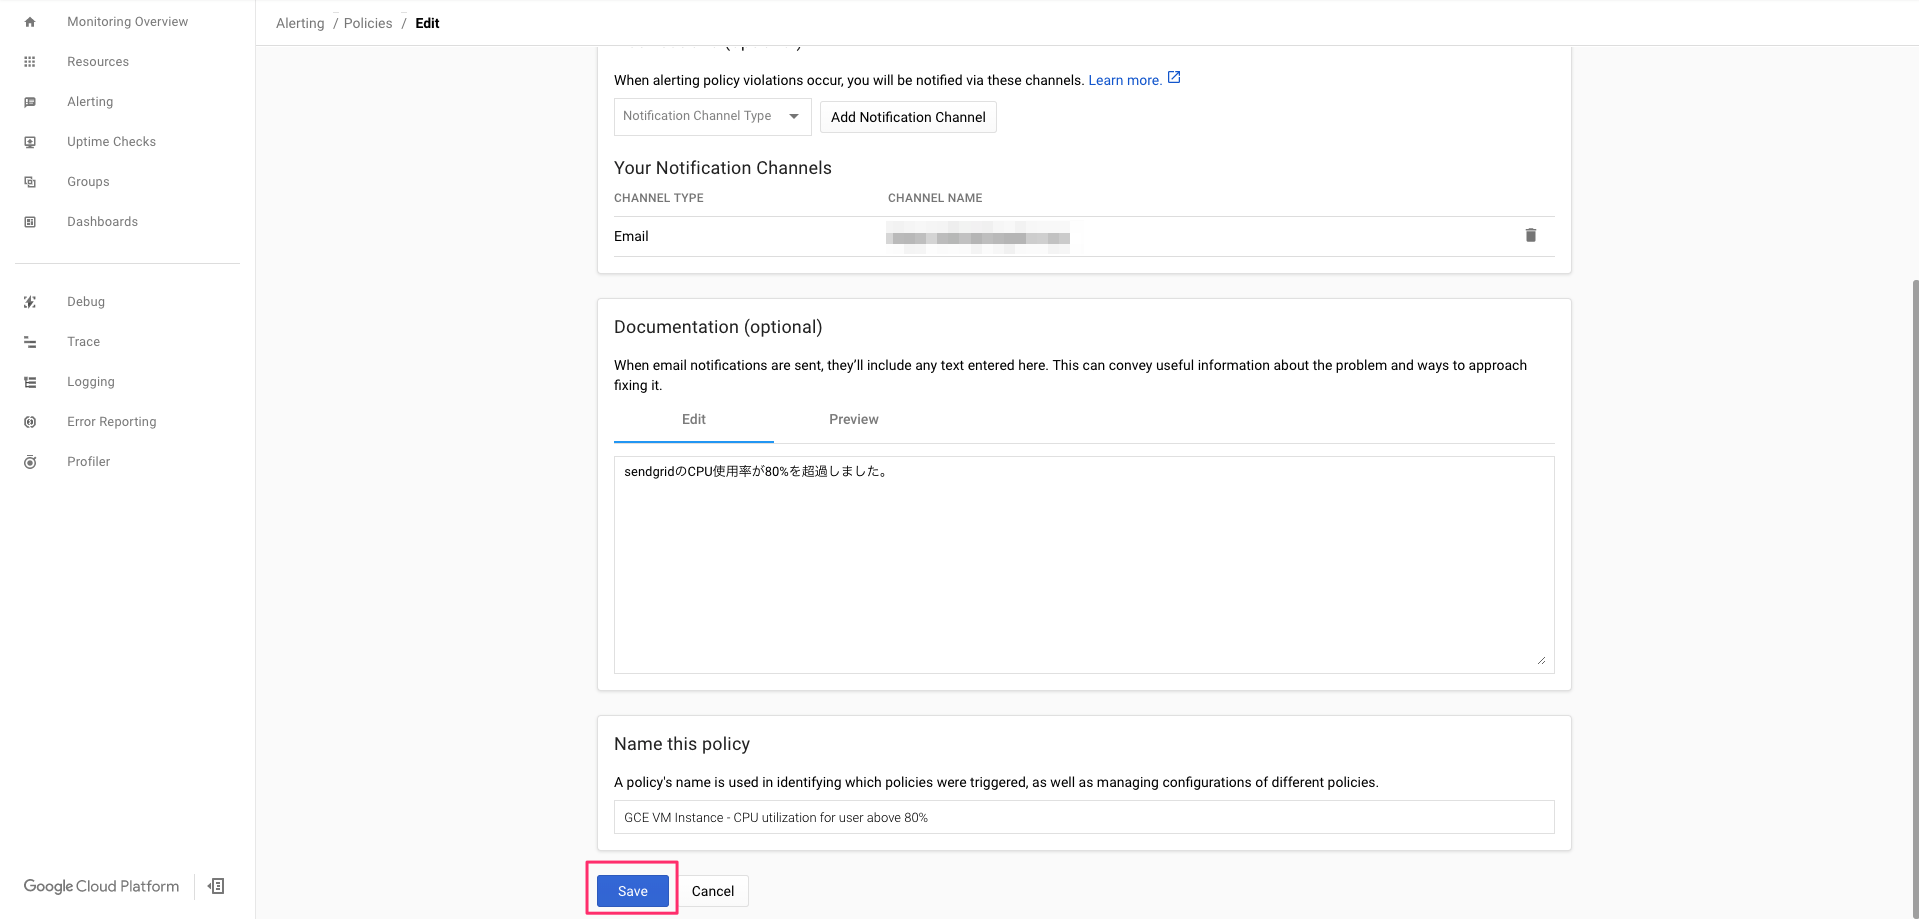This screenshot has height=919, width=1919.
Task: Select the Alerting sidebar icon
Action: [x=29, y=101]
